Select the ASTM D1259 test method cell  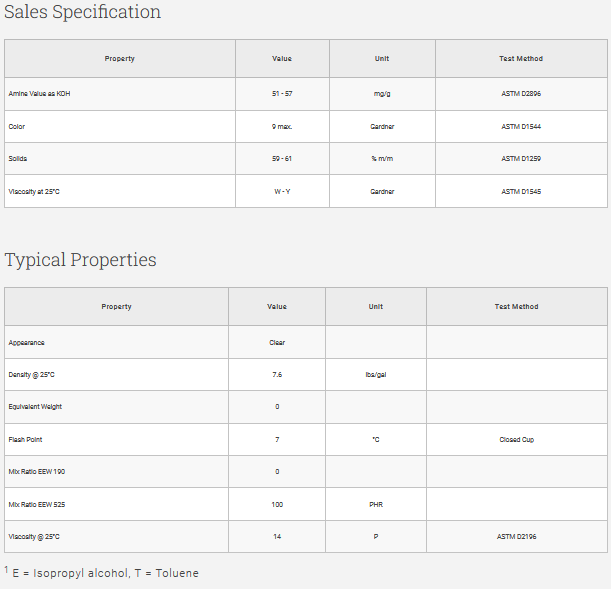click(x=521, y=159)
